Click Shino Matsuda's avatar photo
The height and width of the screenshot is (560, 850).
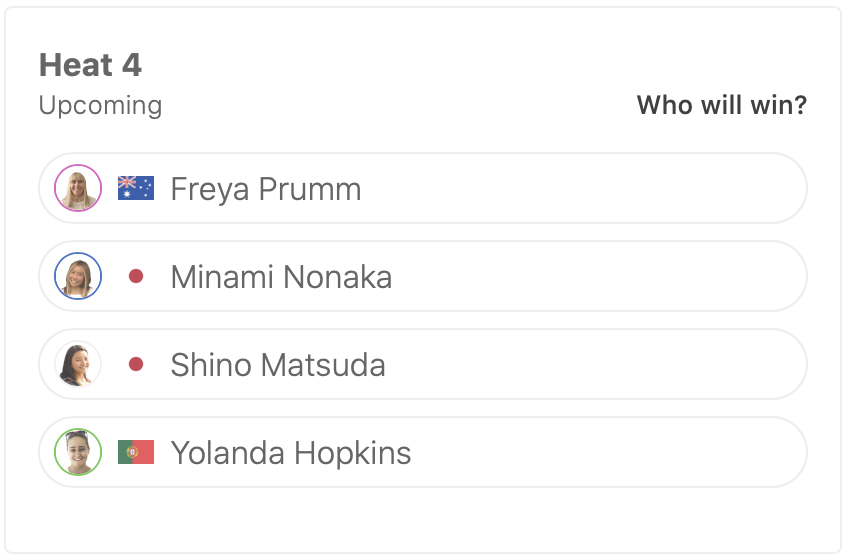pos(78,364)
